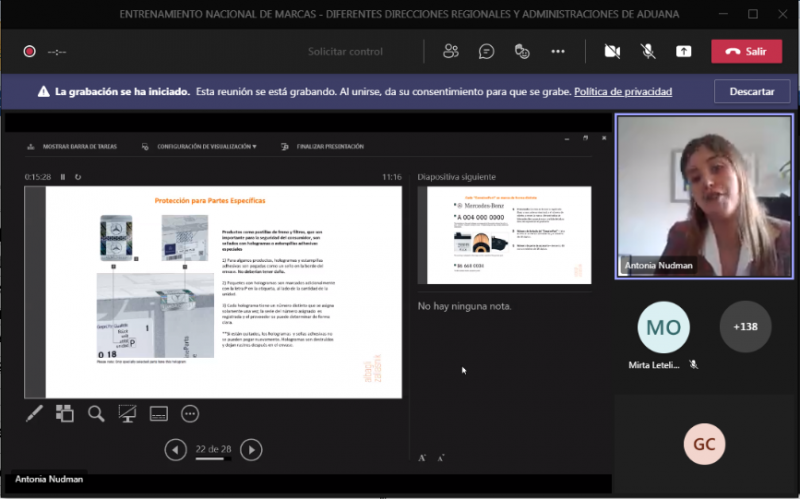The image size is (800, 499).
Task: Open the reactions and raise hand menu
Action: coord(522,51)
